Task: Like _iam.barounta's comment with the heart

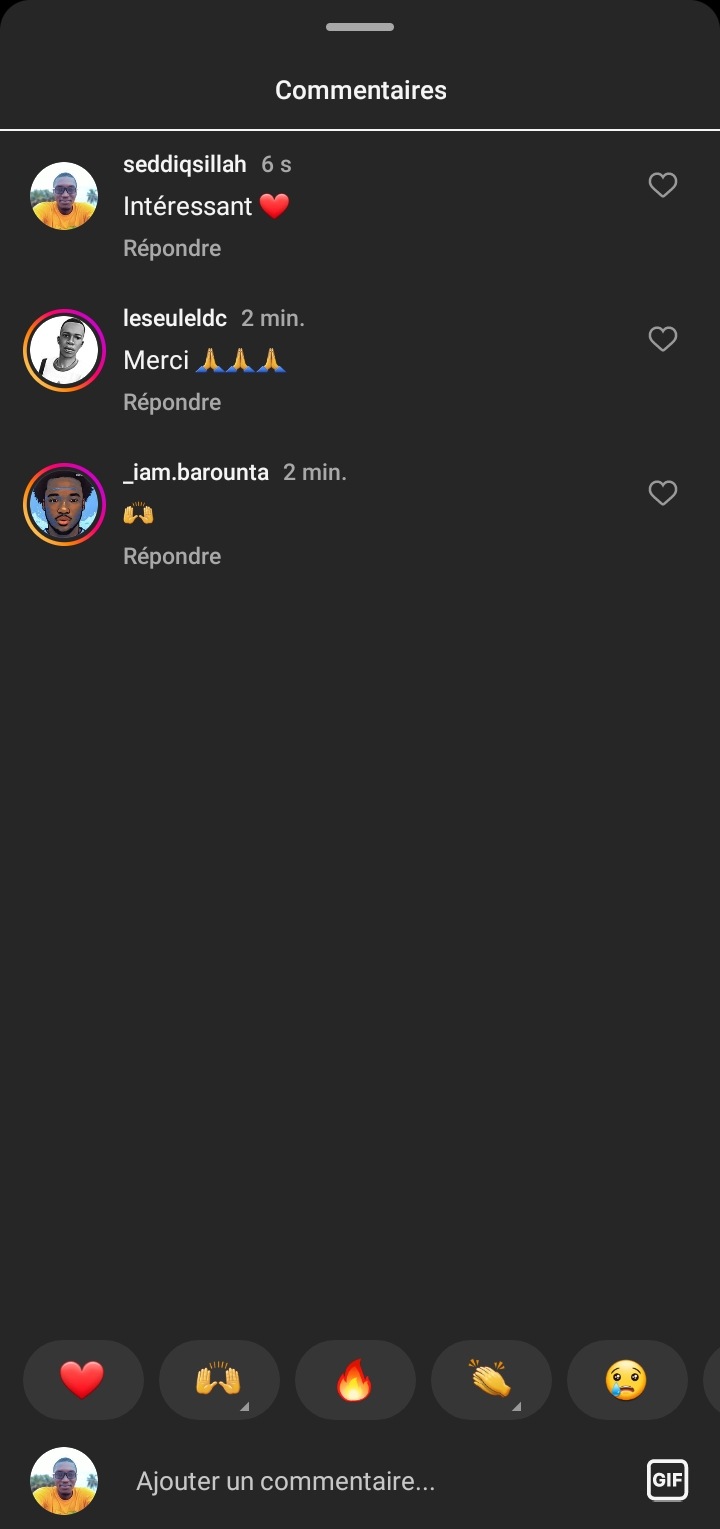Action: pos(663,493)
